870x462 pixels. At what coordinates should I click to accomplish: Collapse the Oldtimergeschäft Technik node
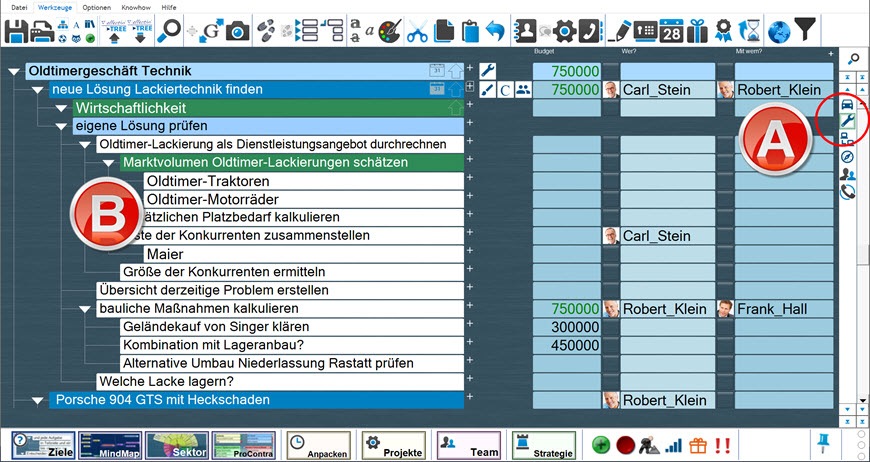pyautogui.click(x=14, y=72)
